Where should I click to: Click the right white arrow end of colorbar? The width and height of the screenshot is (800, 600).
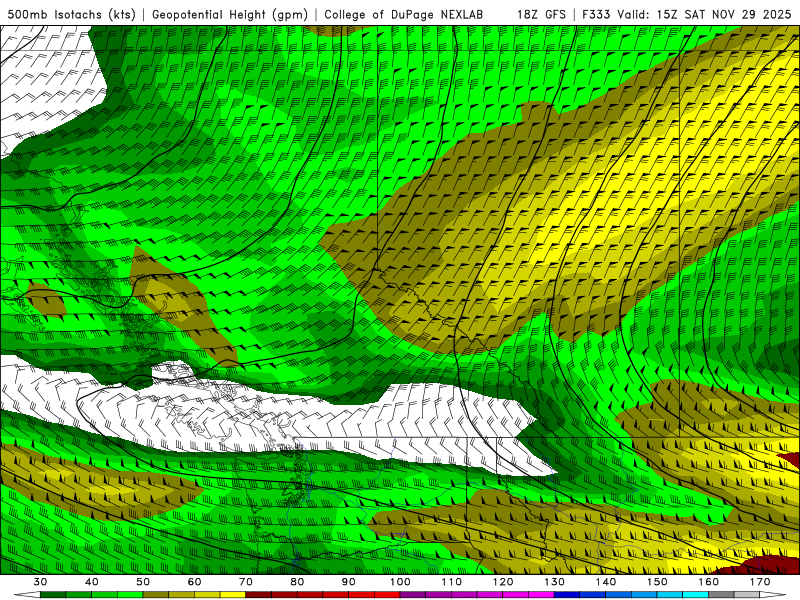pos(772,595)
